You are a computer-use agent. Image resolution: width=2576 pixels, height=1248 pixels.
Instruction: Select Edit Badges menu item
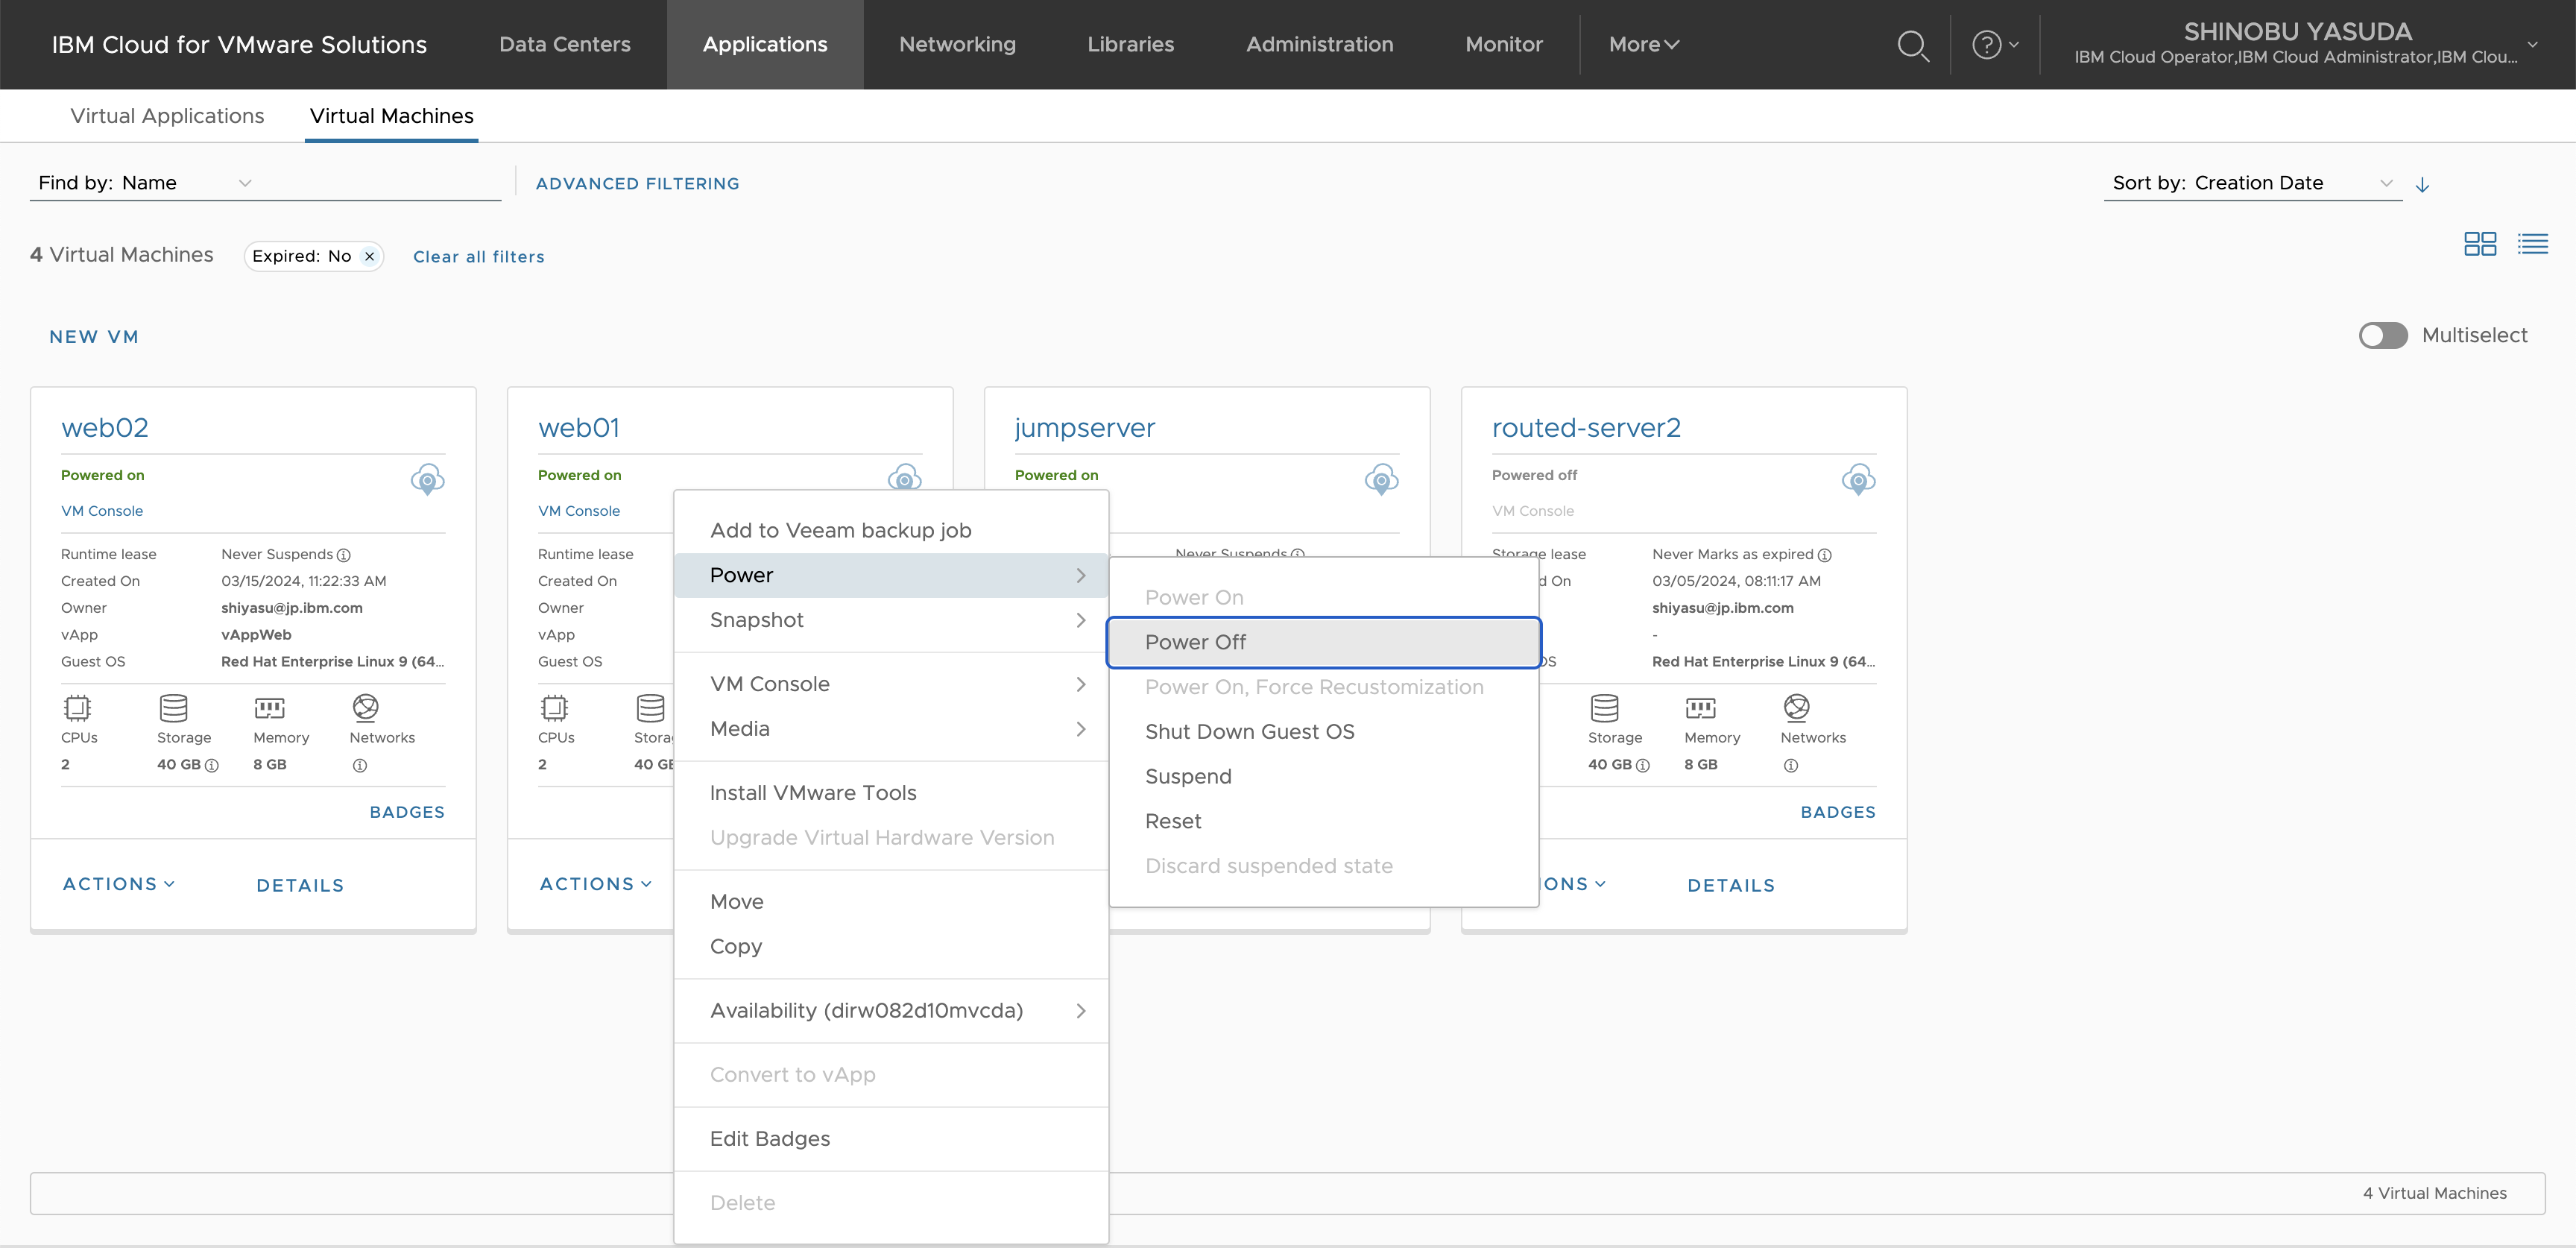891,1139
